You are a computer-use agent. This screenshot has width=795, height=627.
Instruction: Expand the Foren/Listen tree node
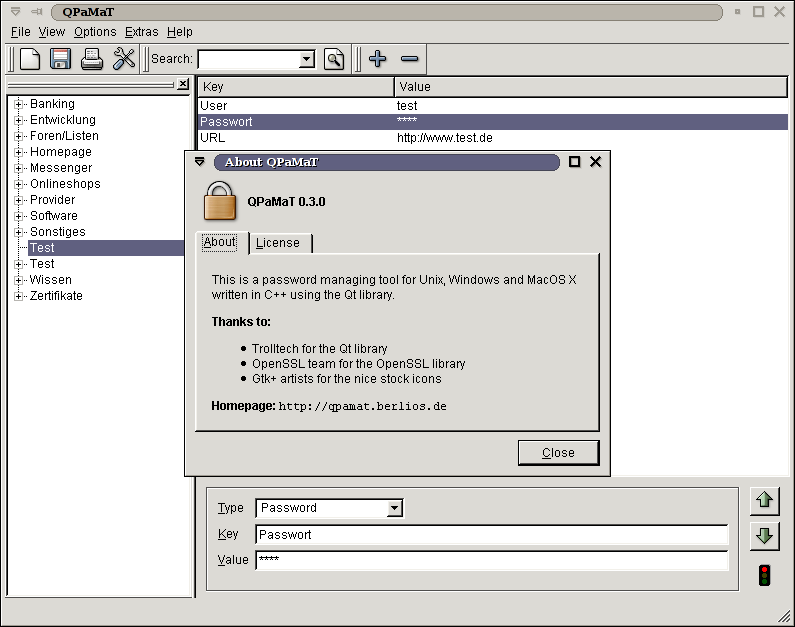coord(19,136)
